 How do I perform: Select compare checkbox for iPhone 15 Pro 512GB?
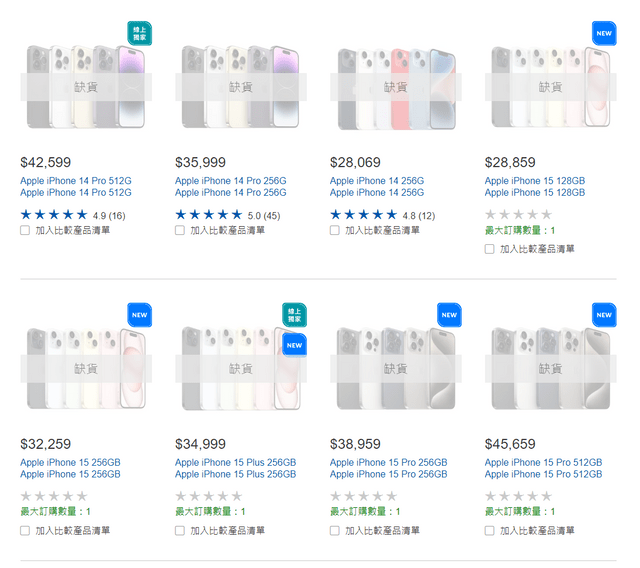pyautogui.click(x=489, y=530)
